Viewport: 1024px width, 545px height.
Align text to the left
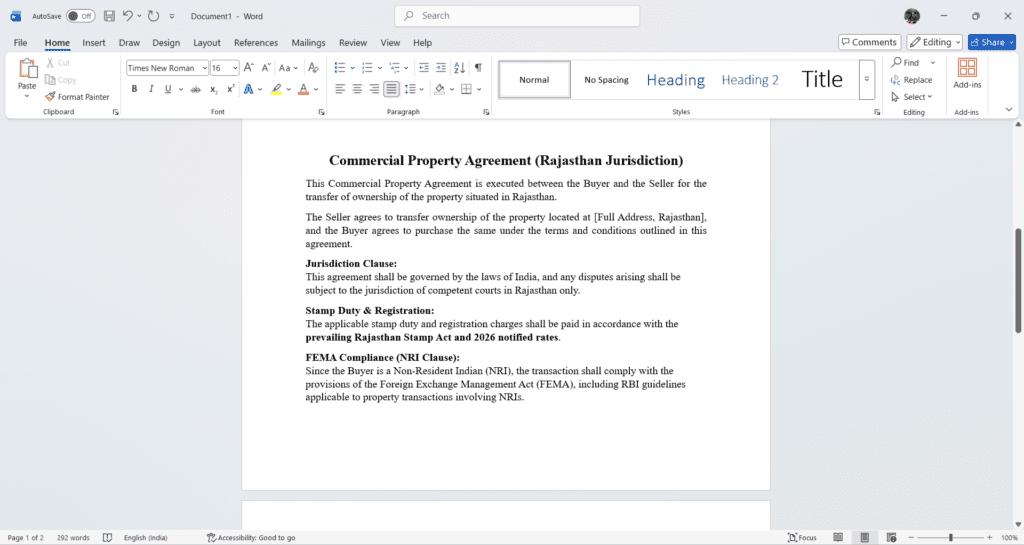[340, 89]
